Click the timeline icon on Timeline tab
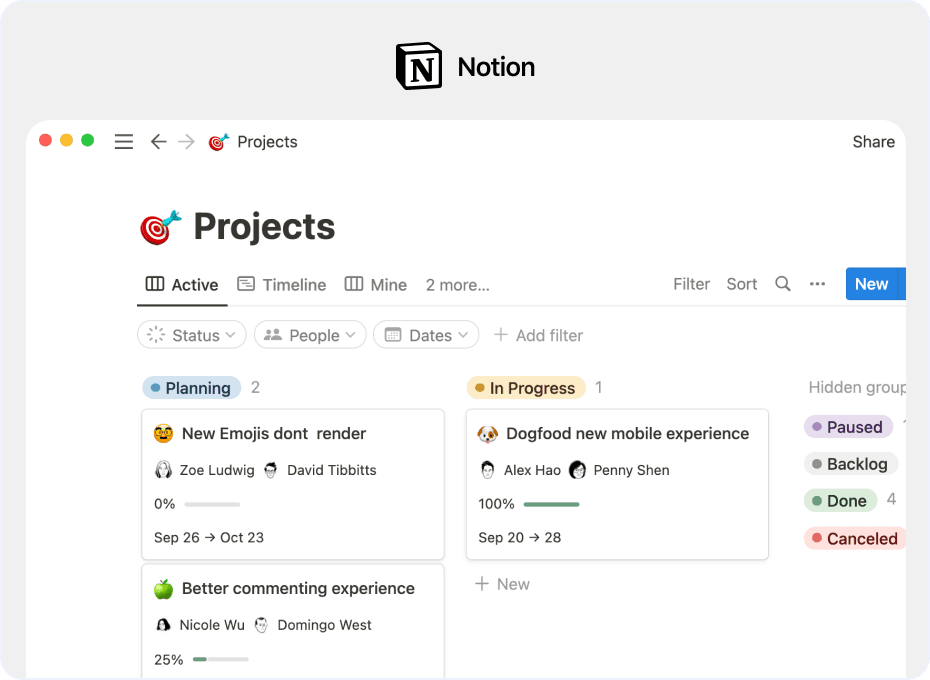The height and width of the screenshot is (680, 930). [246, 284]
